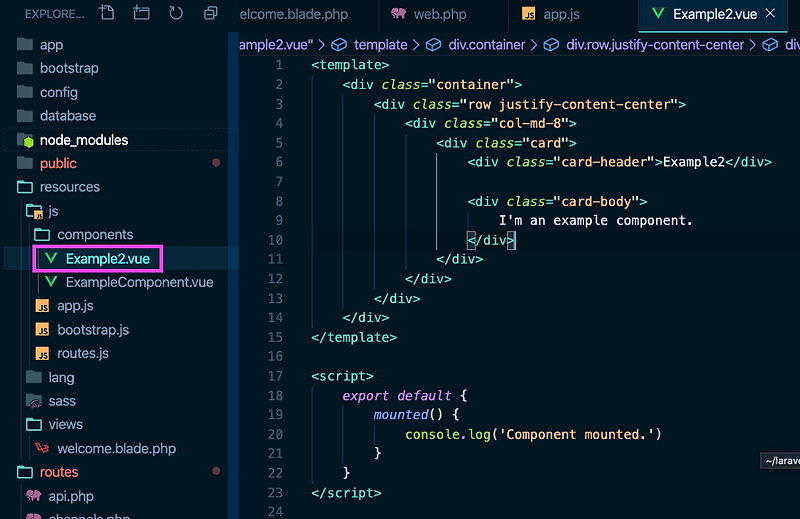This screenshot has height=519, width=800.
Task: Click the JS icon beside bootstrap.js
Action: tap(42, 330)
